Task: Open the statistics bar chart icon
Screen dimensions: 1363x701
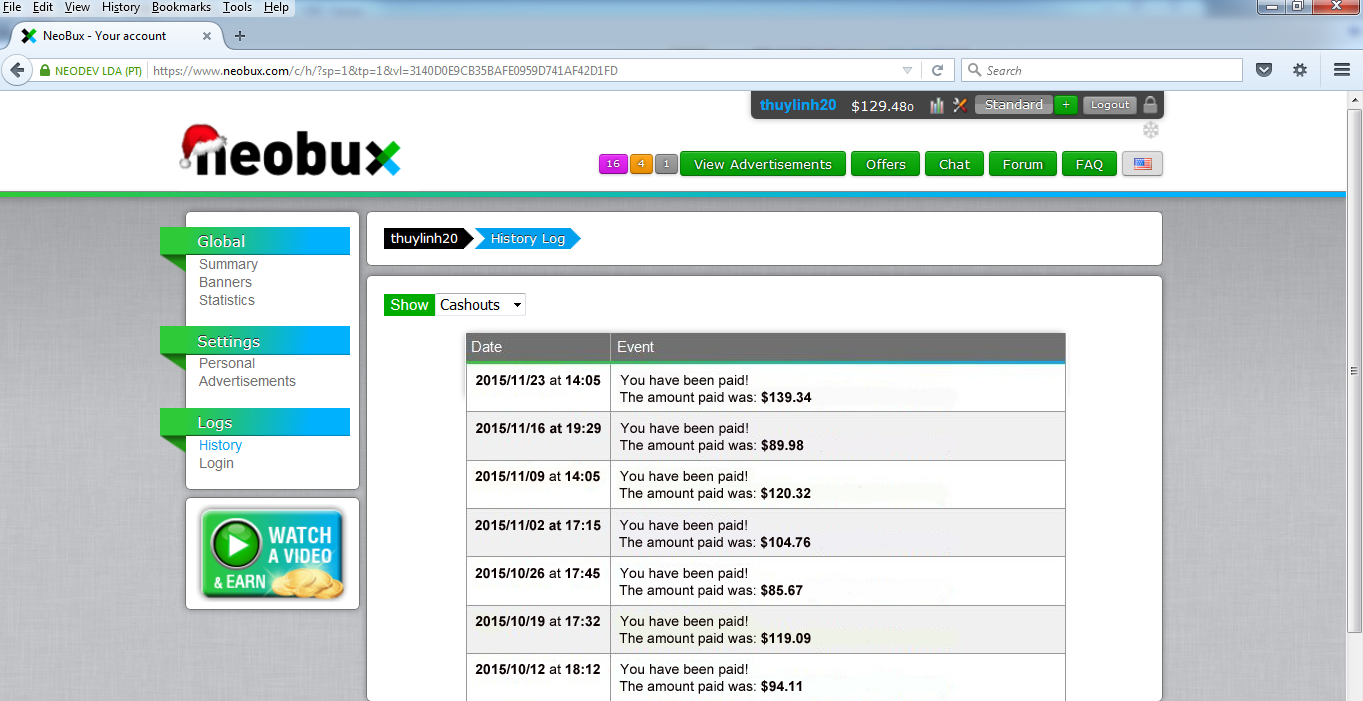Action: 937,105
